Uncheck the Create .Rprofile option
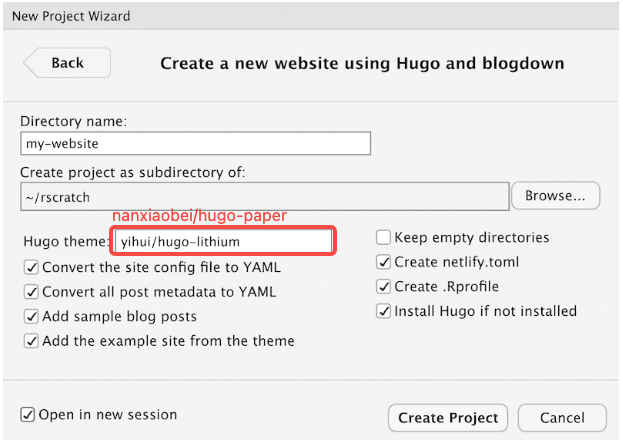The width and height of the screenshot is (623, 443). [383, 286]
